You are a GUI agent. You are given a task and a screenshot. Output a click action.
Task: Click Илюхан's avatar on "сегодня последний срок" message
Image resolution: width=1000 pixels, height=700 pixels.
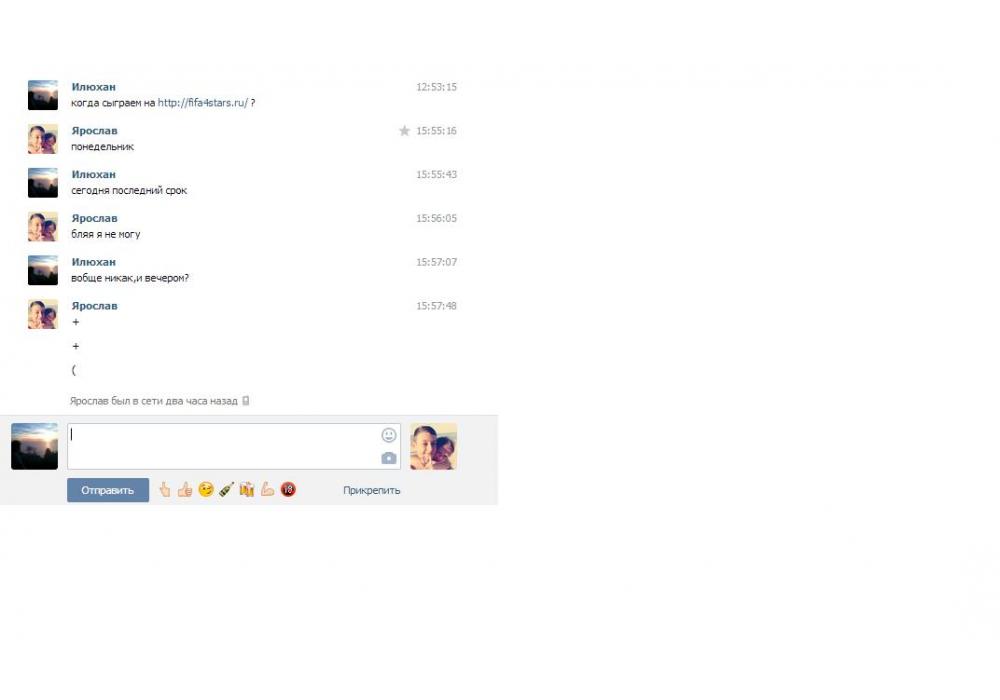click(x=42, y=183)
